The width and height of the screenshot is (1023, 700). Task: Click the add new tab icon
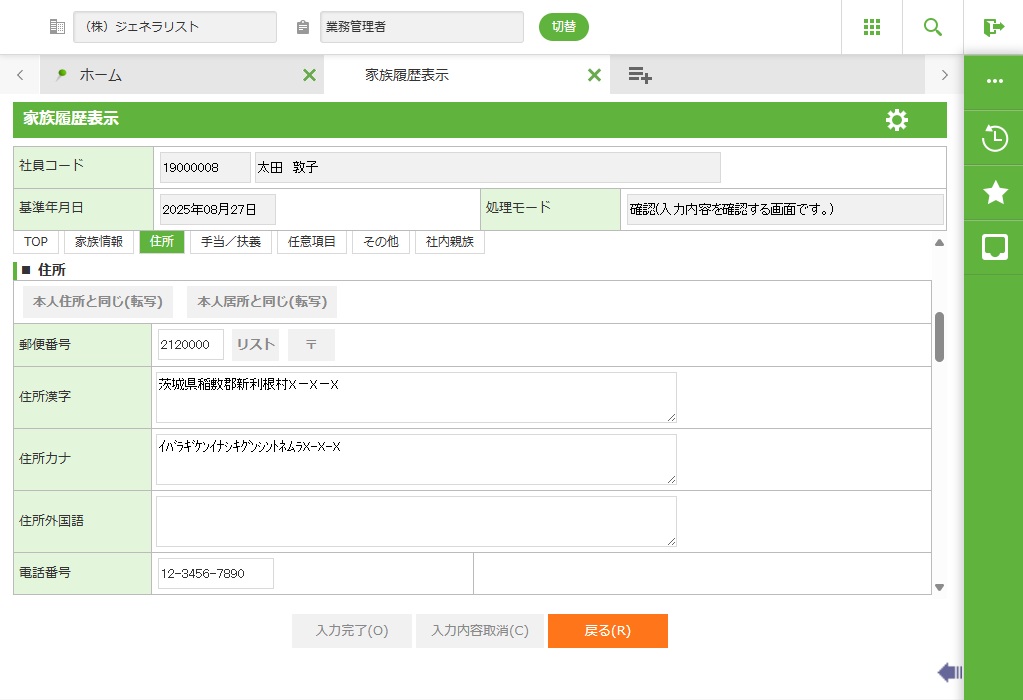(x=640, y=75)
